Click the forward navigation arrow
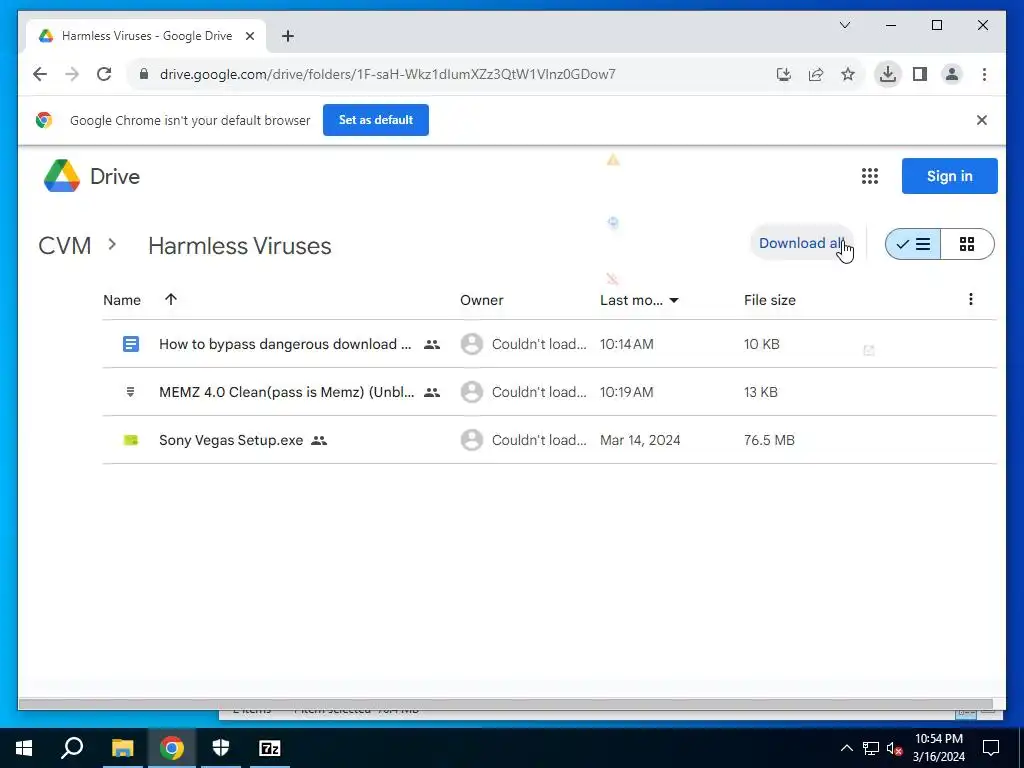This screenshot has height=768, width=1024. [72, 74]
